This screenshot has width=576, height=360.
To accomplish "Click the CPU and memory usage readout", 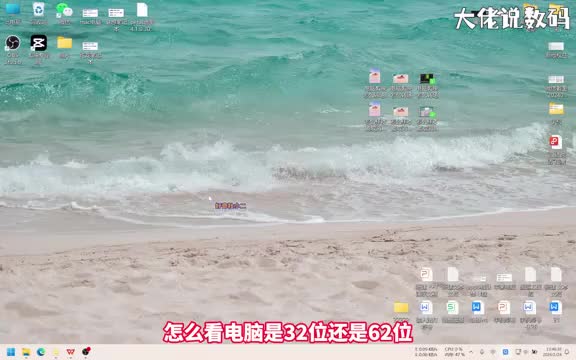I will point(454,352).
